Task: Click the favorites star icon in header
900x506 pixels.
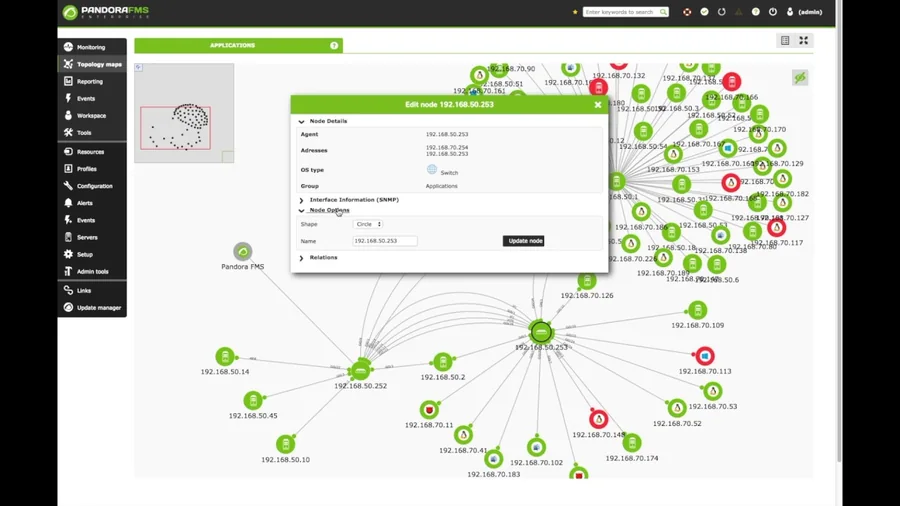Action: pos(575,12)
